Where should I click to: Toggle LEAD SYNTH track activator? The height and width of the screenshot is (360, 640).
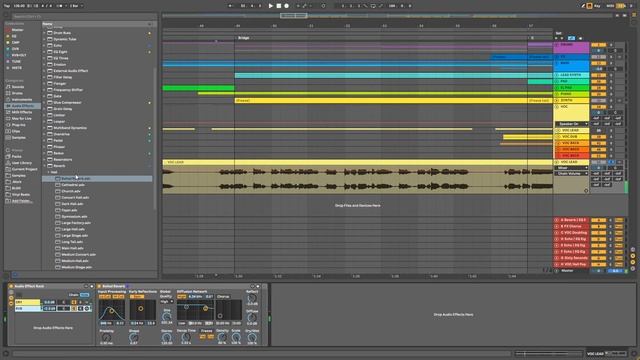click(x=598, y=75)
